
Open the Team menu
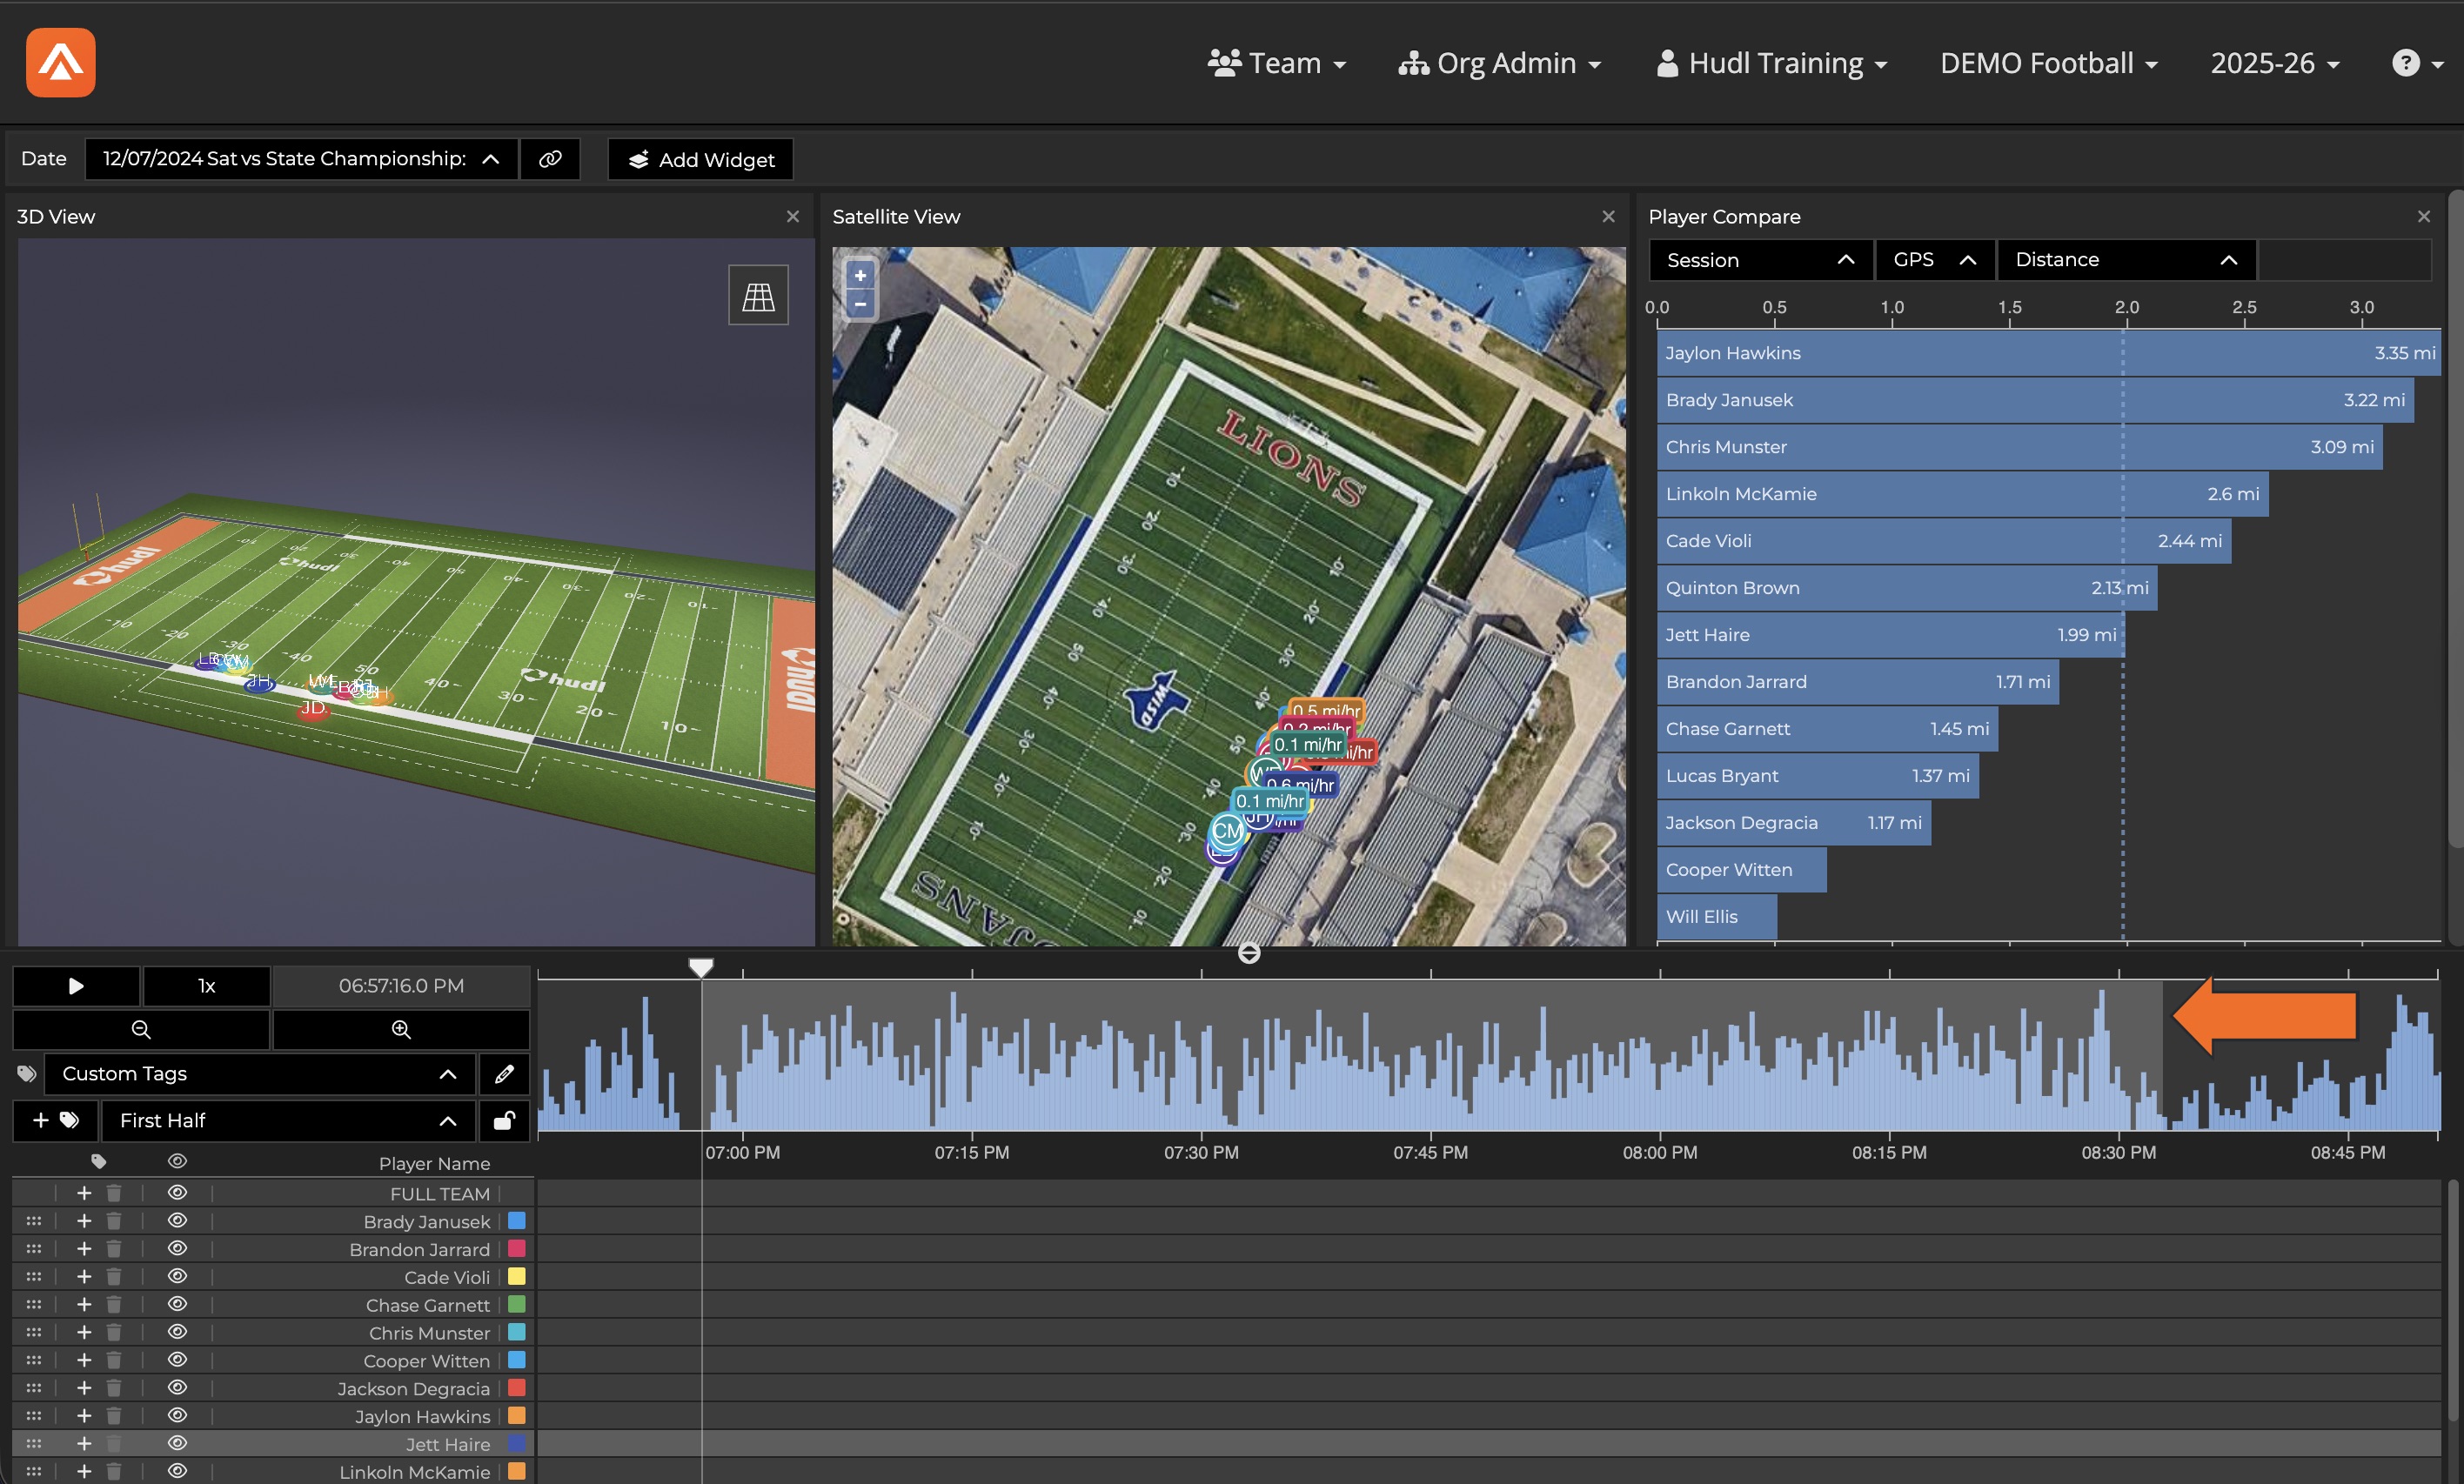click(1277, 63)
